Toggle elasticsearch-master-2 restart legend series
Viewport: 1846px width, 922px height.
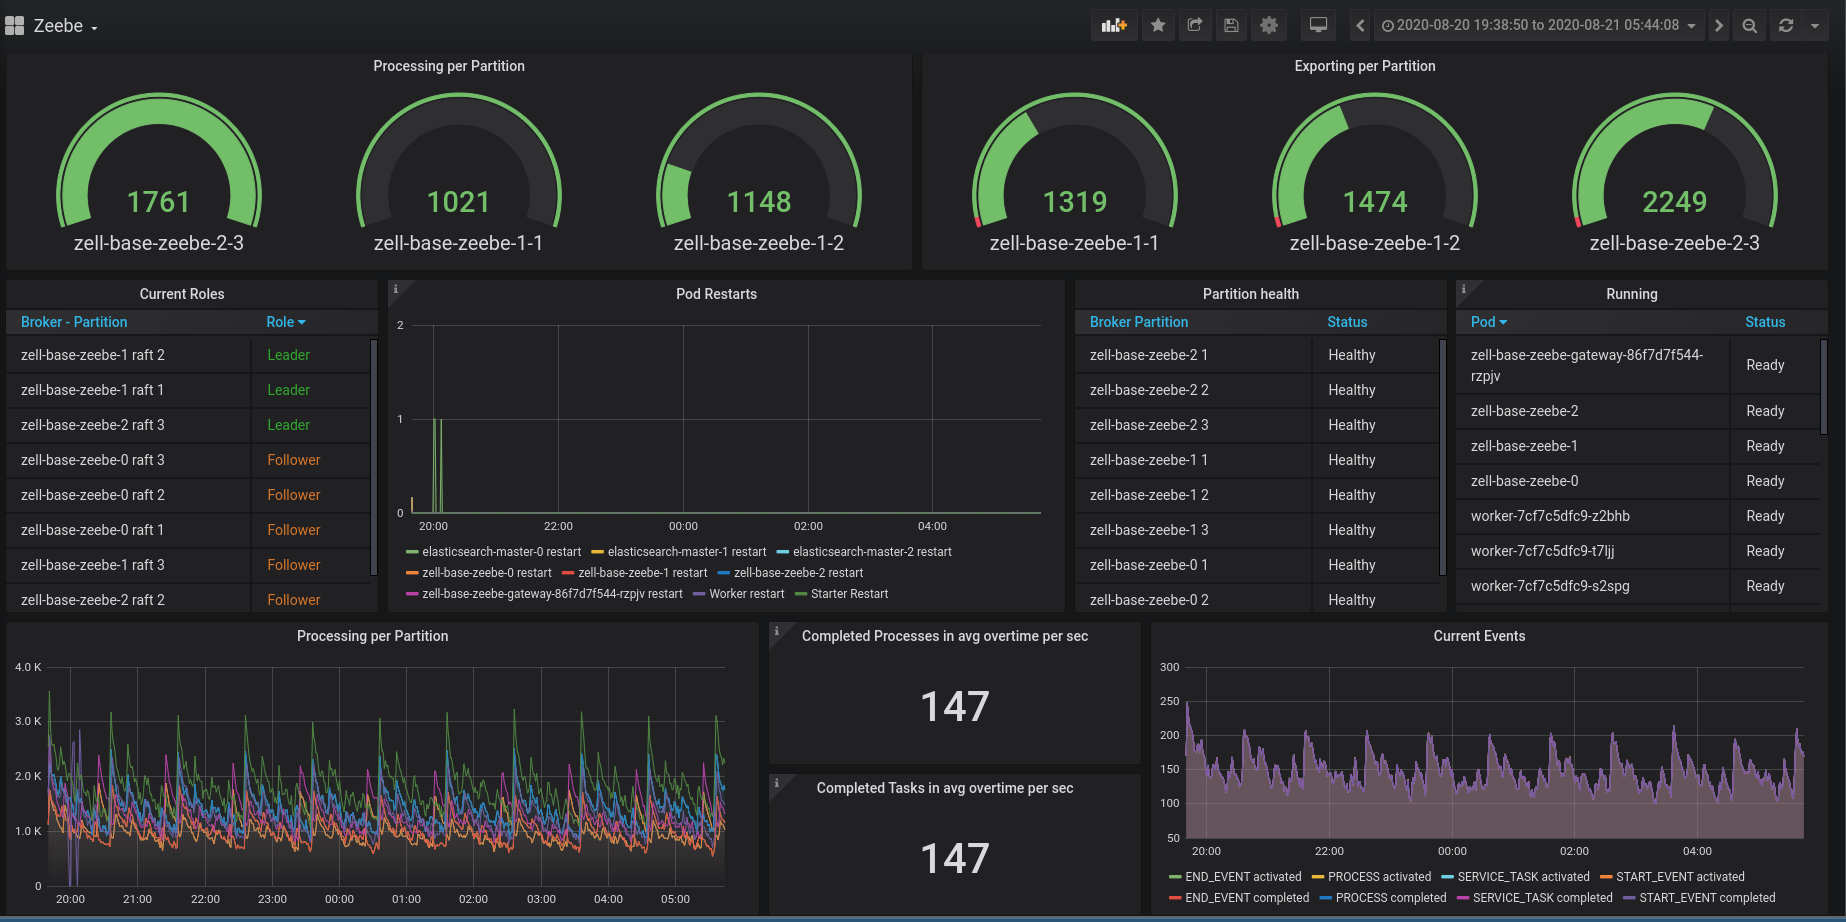click(872, 552)
